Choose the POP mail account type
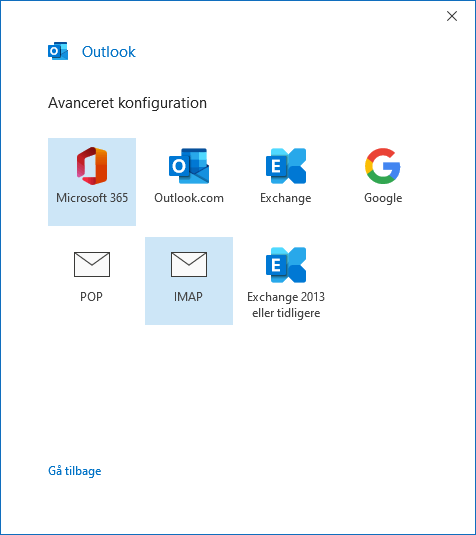 click(92, 281)
